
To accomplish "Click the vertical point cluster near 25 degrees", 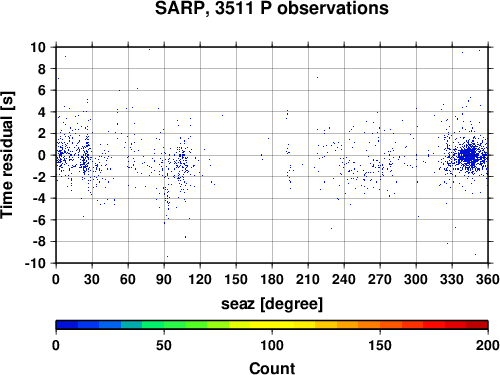I will (86, 154).
